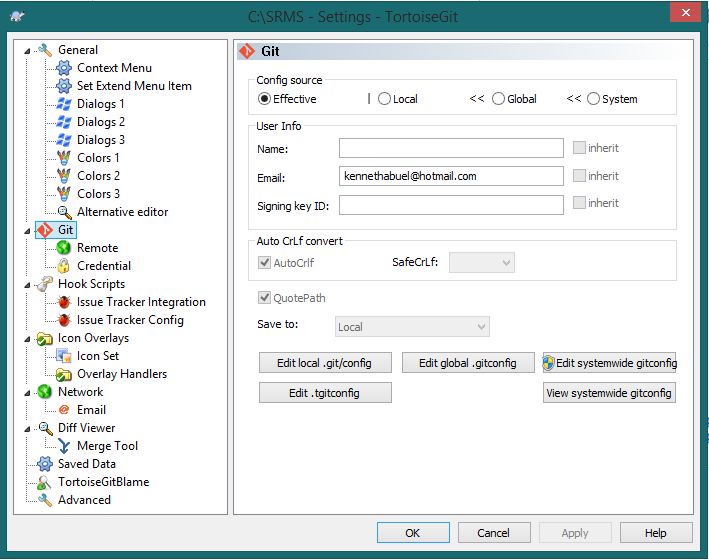This screenshot has height=560, width=709.
Task: Click the Credential padlock icon
Action: 64,266
